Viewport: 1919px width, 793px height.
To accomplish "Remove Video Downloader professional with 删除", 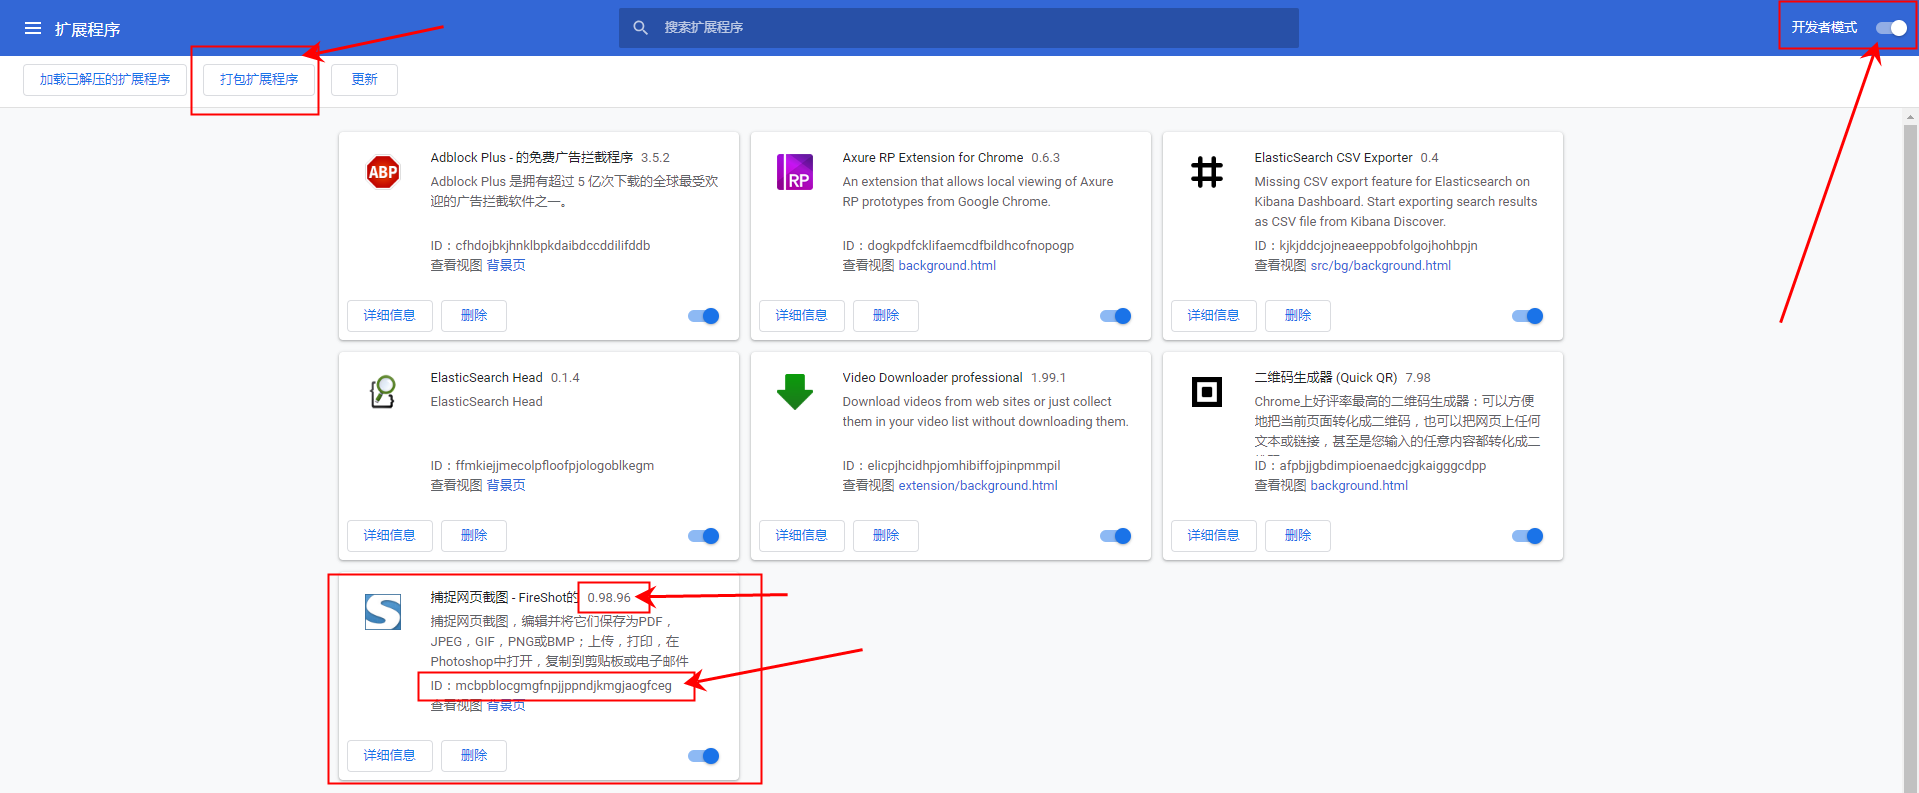I will (886, 536).
